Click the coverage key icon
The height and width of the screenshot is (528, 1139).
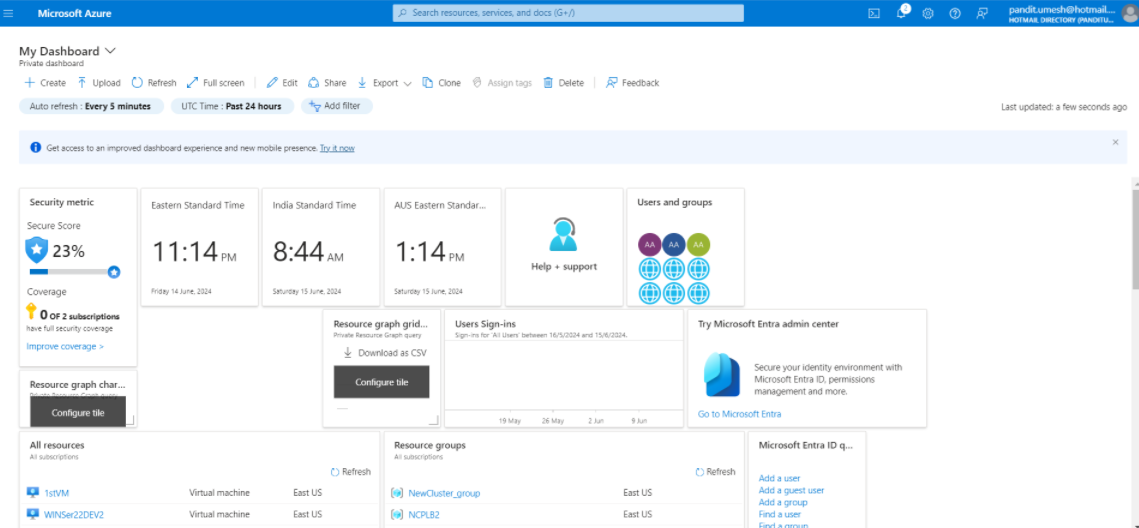(31, 312)
